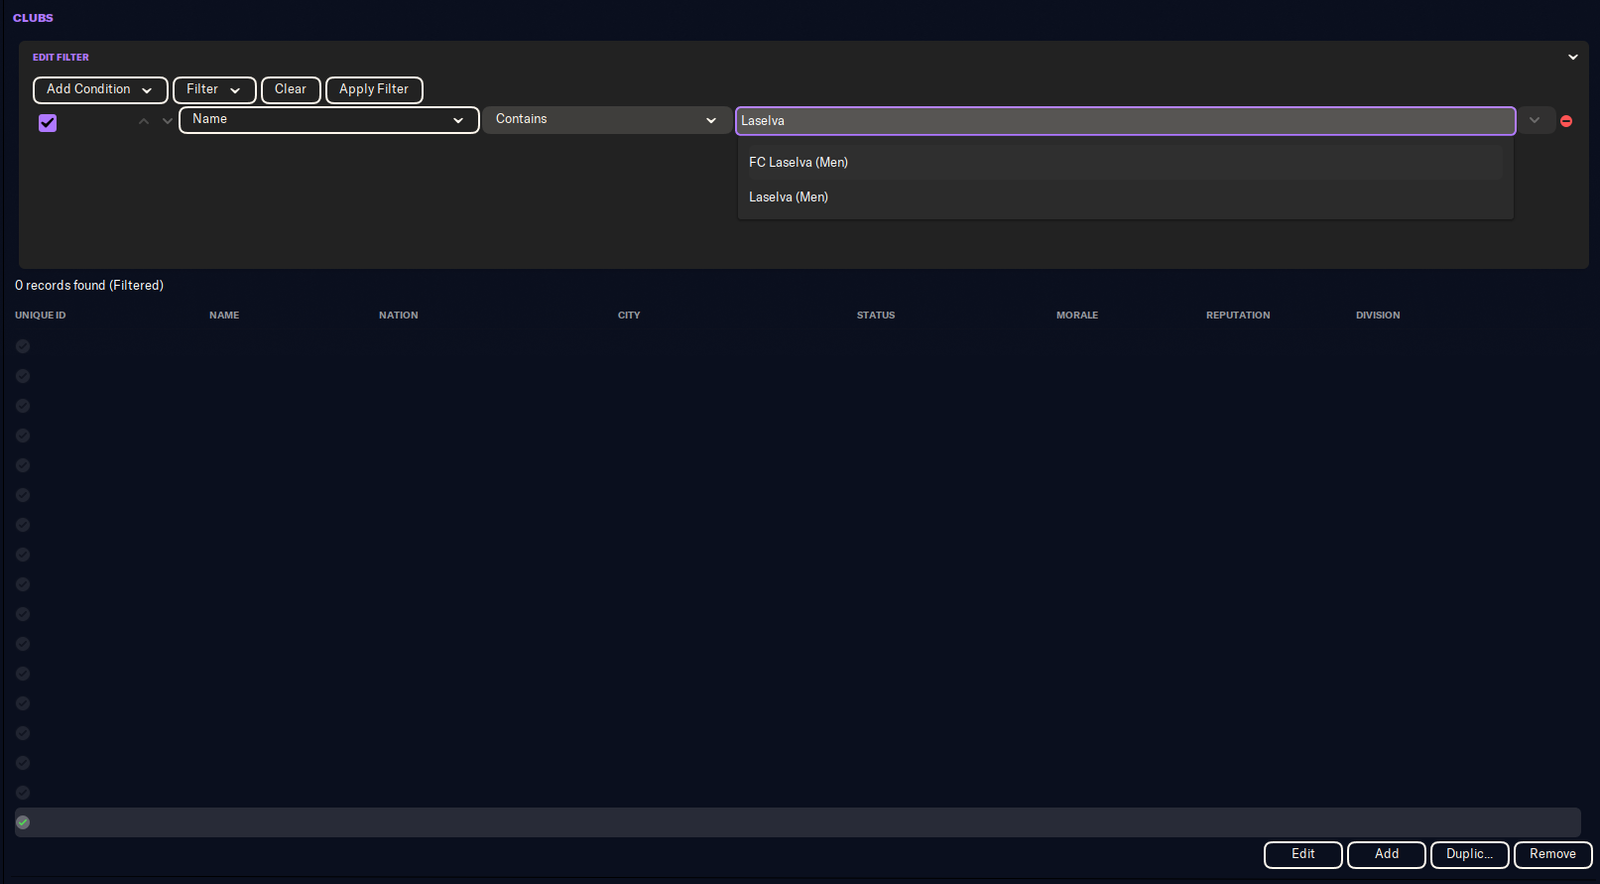Move filter condition up with arrow
The height and width of the screenshot is (884, 1600).
pyautogui.click(x=143, y=121)
